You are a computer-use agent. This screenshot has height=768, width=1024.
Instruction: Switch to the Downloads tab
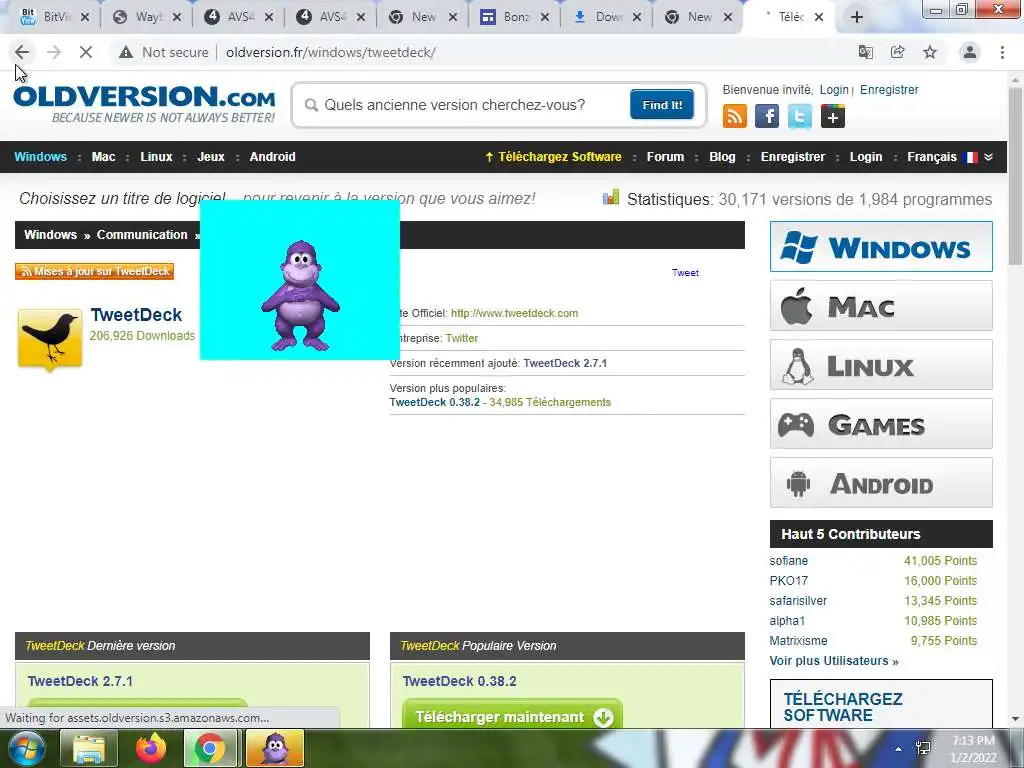[607, 17]
